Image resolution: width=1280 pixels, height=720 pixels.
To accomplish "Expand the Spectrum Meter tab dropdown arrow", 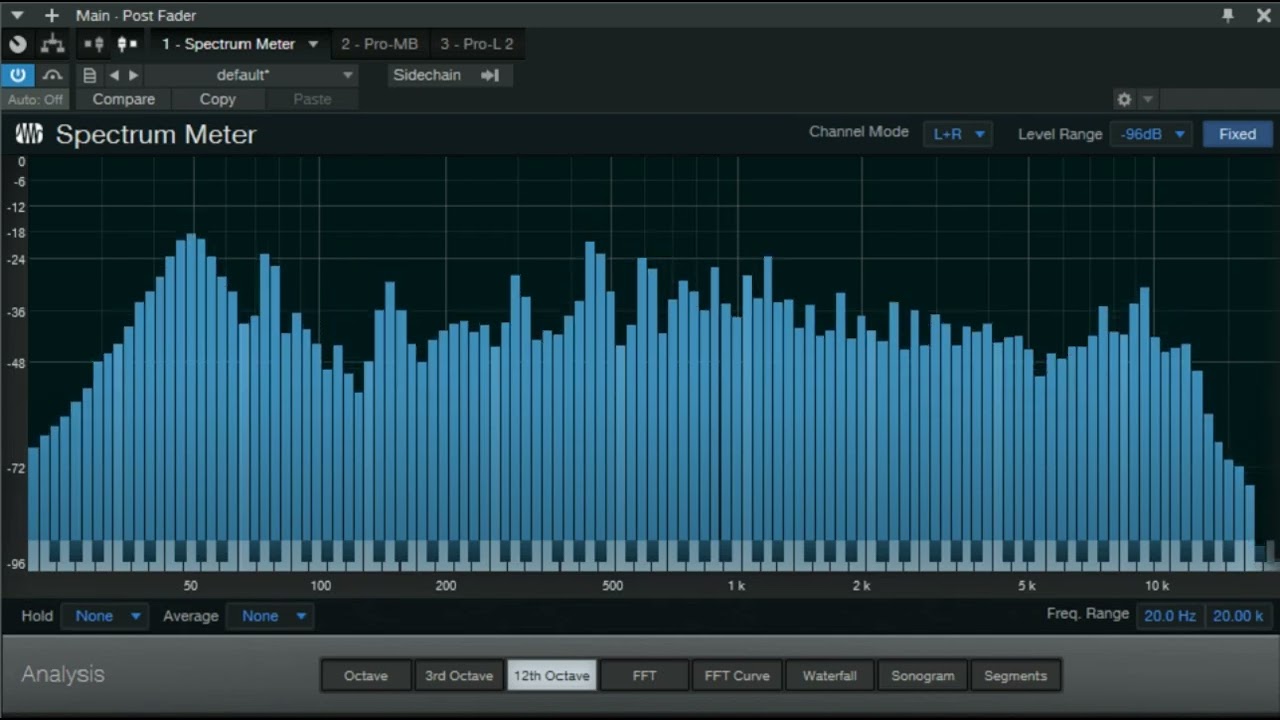I will [x=313, y=44].
